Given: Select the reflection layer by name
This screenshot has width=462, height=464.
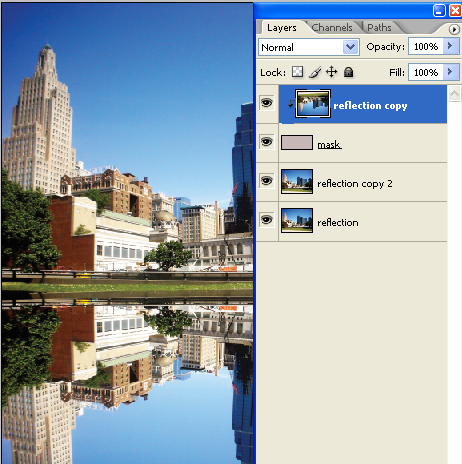Looking at the screenshot, I should 338,222.
